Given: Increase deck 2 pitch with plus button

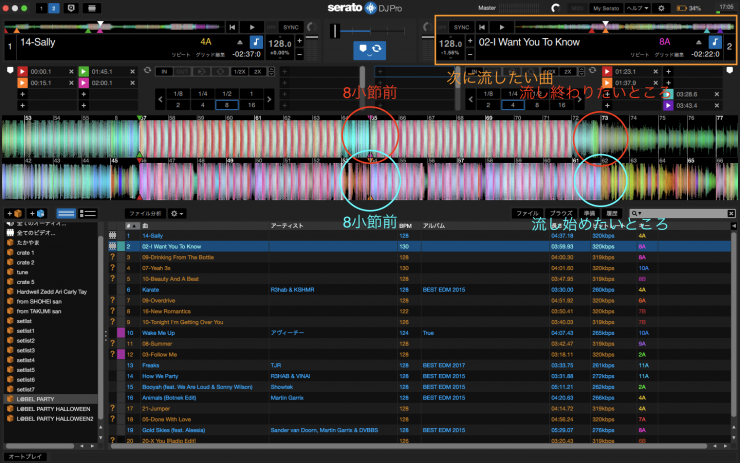Looking at the screenshot, I should pyautogui.click(x=470, y=41).
